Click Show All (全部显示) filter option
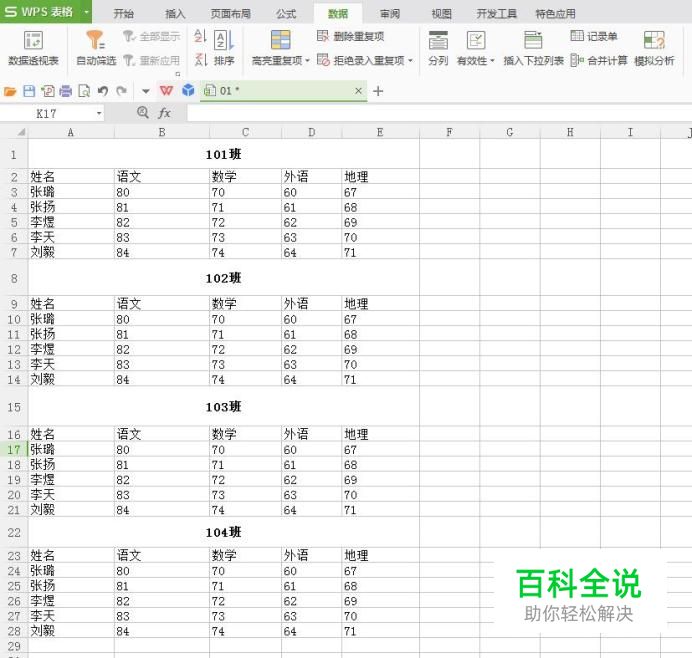The height and width of the screenshot is (658, 692). click(x=152, y=36)
